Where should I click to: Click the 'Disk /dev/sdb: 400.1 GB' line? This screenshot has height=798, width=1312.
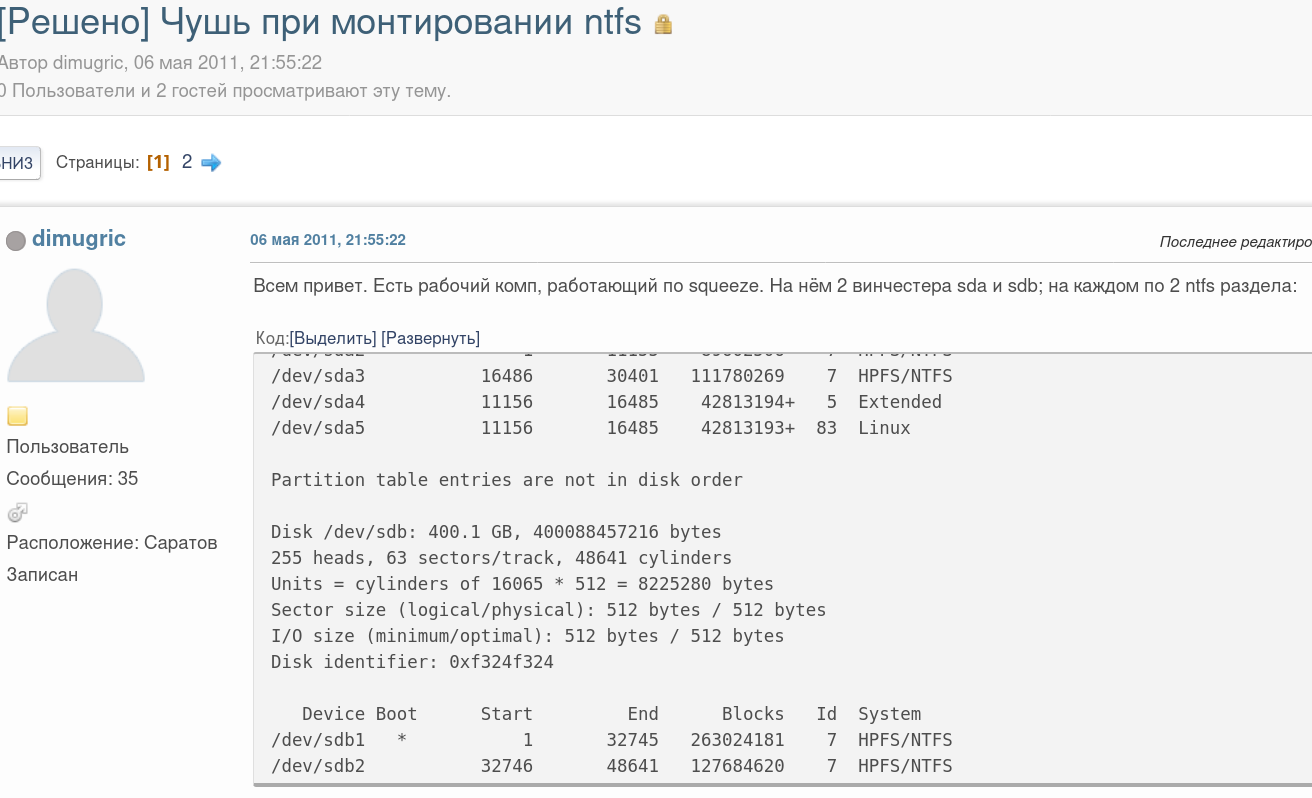pos(496,532)
